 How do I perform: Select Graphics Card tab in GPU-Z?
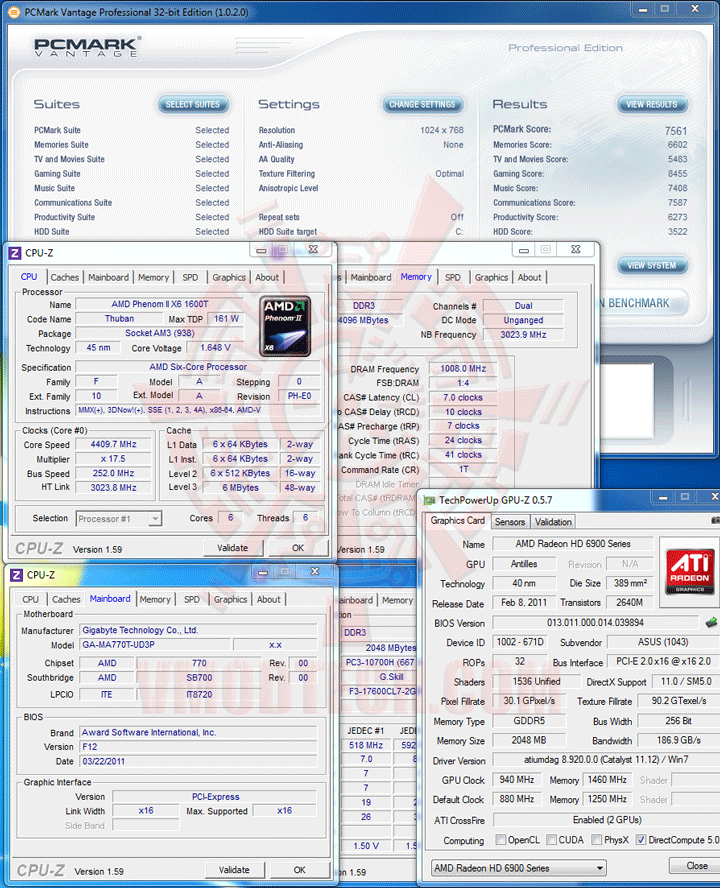[x=458, y=520]
